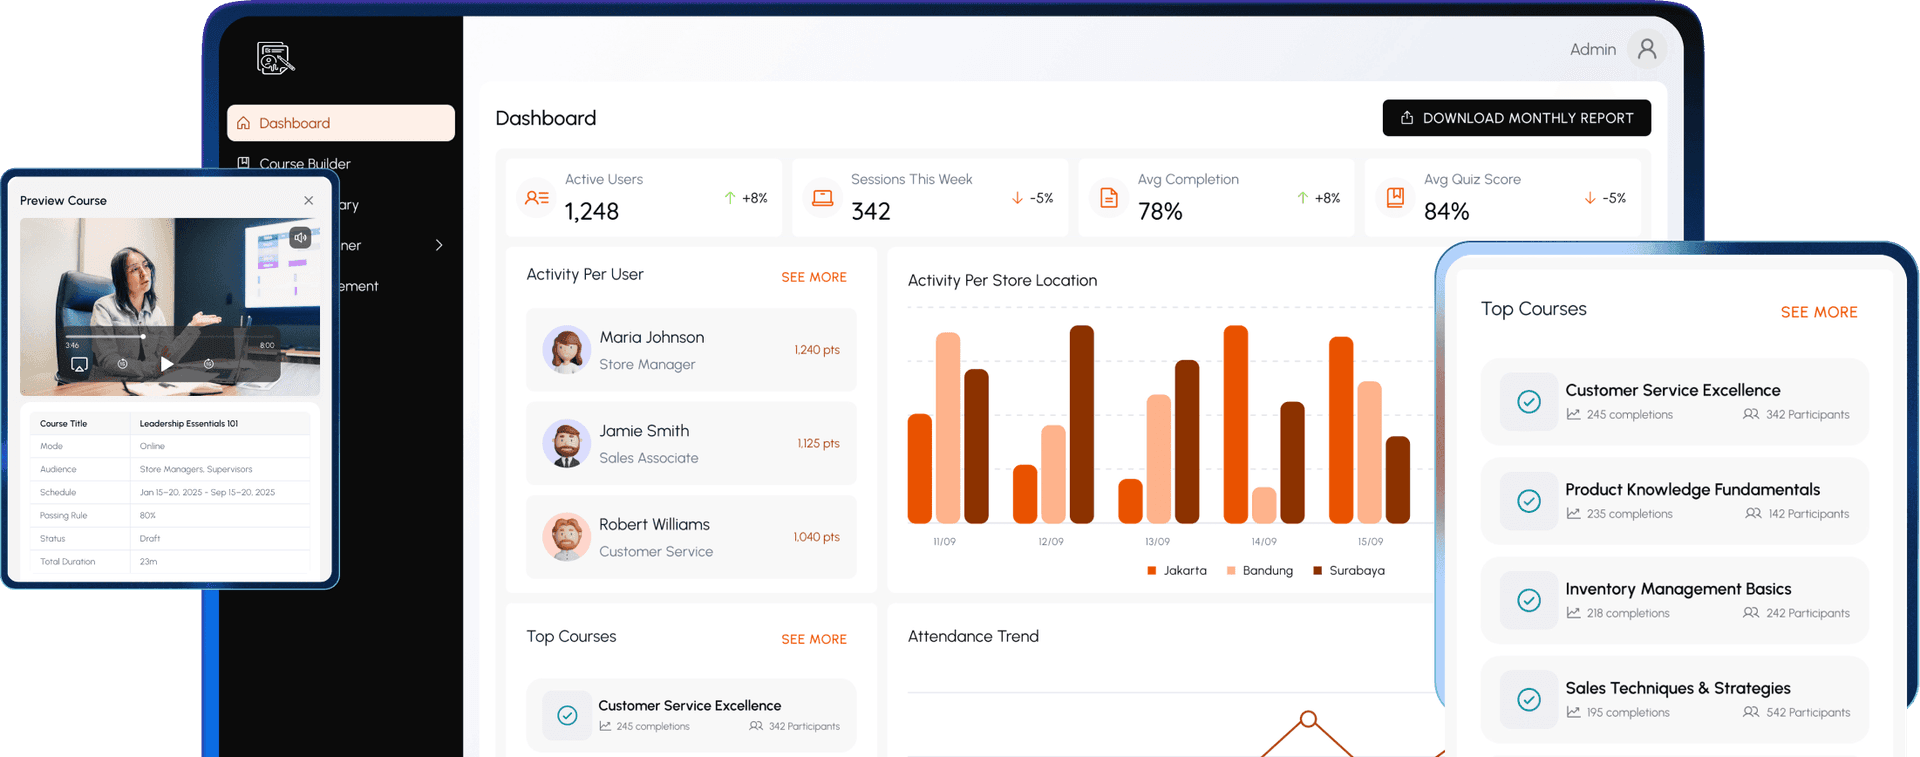Open Maria Johnson's activity row

pyautogui.click(x=691, y=350)
